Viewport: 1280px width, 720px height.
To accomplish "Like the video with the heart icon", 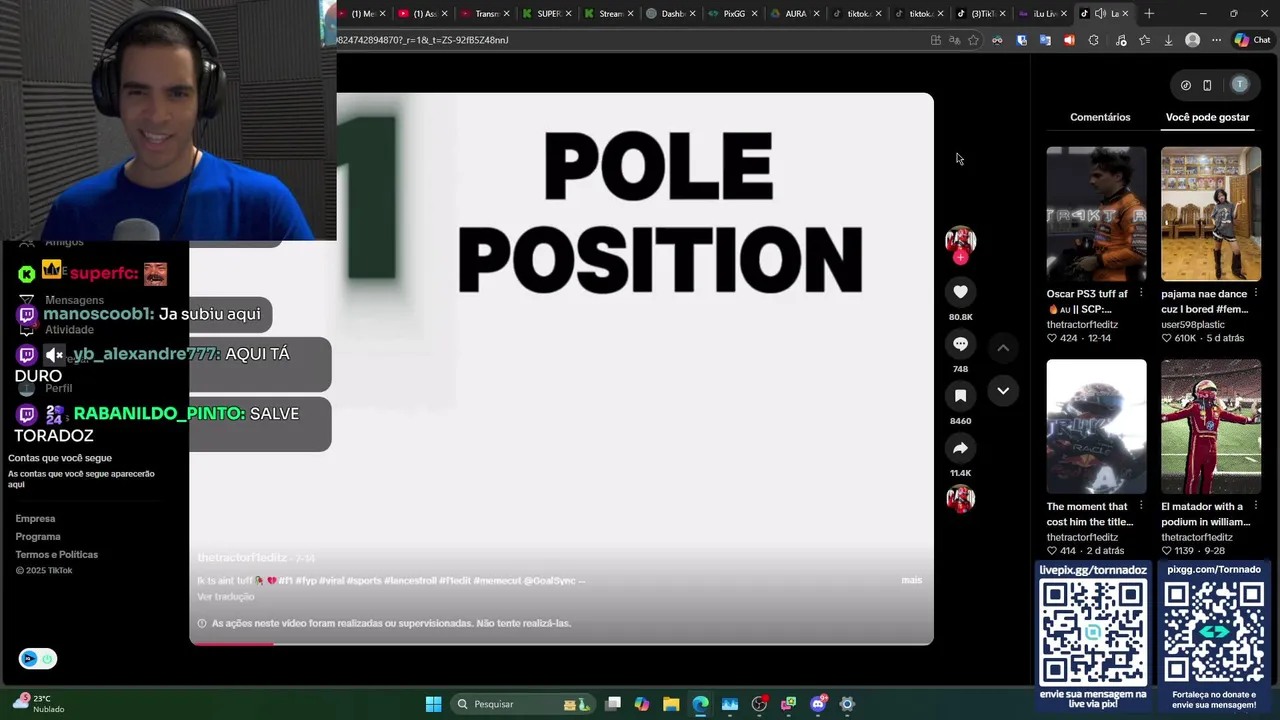I will coord(960,292).
